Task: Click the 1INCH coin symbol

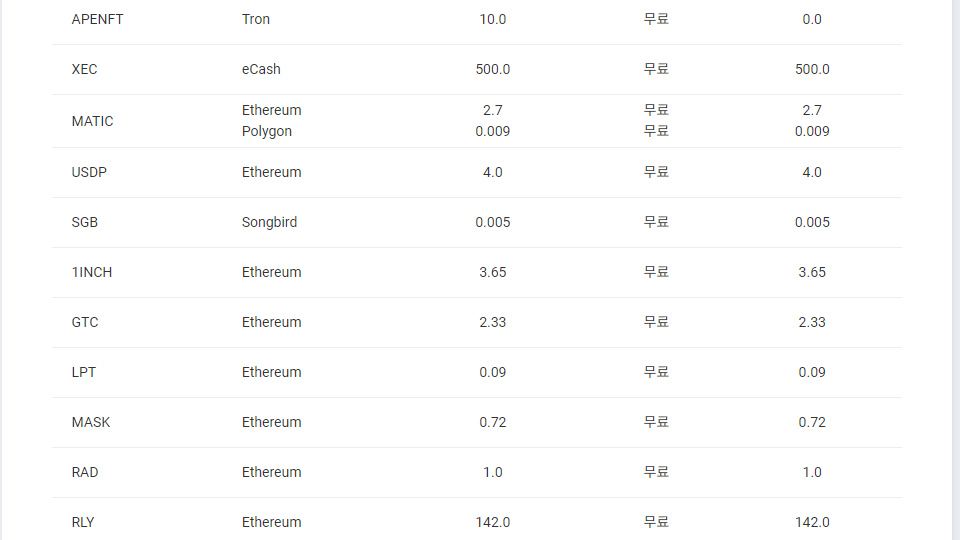Action: (x=92, y=272)
